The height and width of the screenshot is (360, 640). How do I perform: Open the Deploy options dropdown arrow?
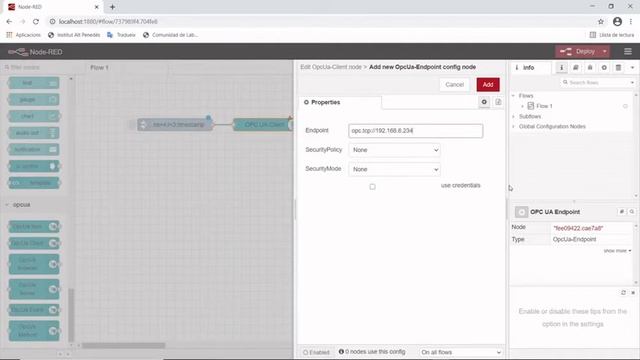coord(605,51)
